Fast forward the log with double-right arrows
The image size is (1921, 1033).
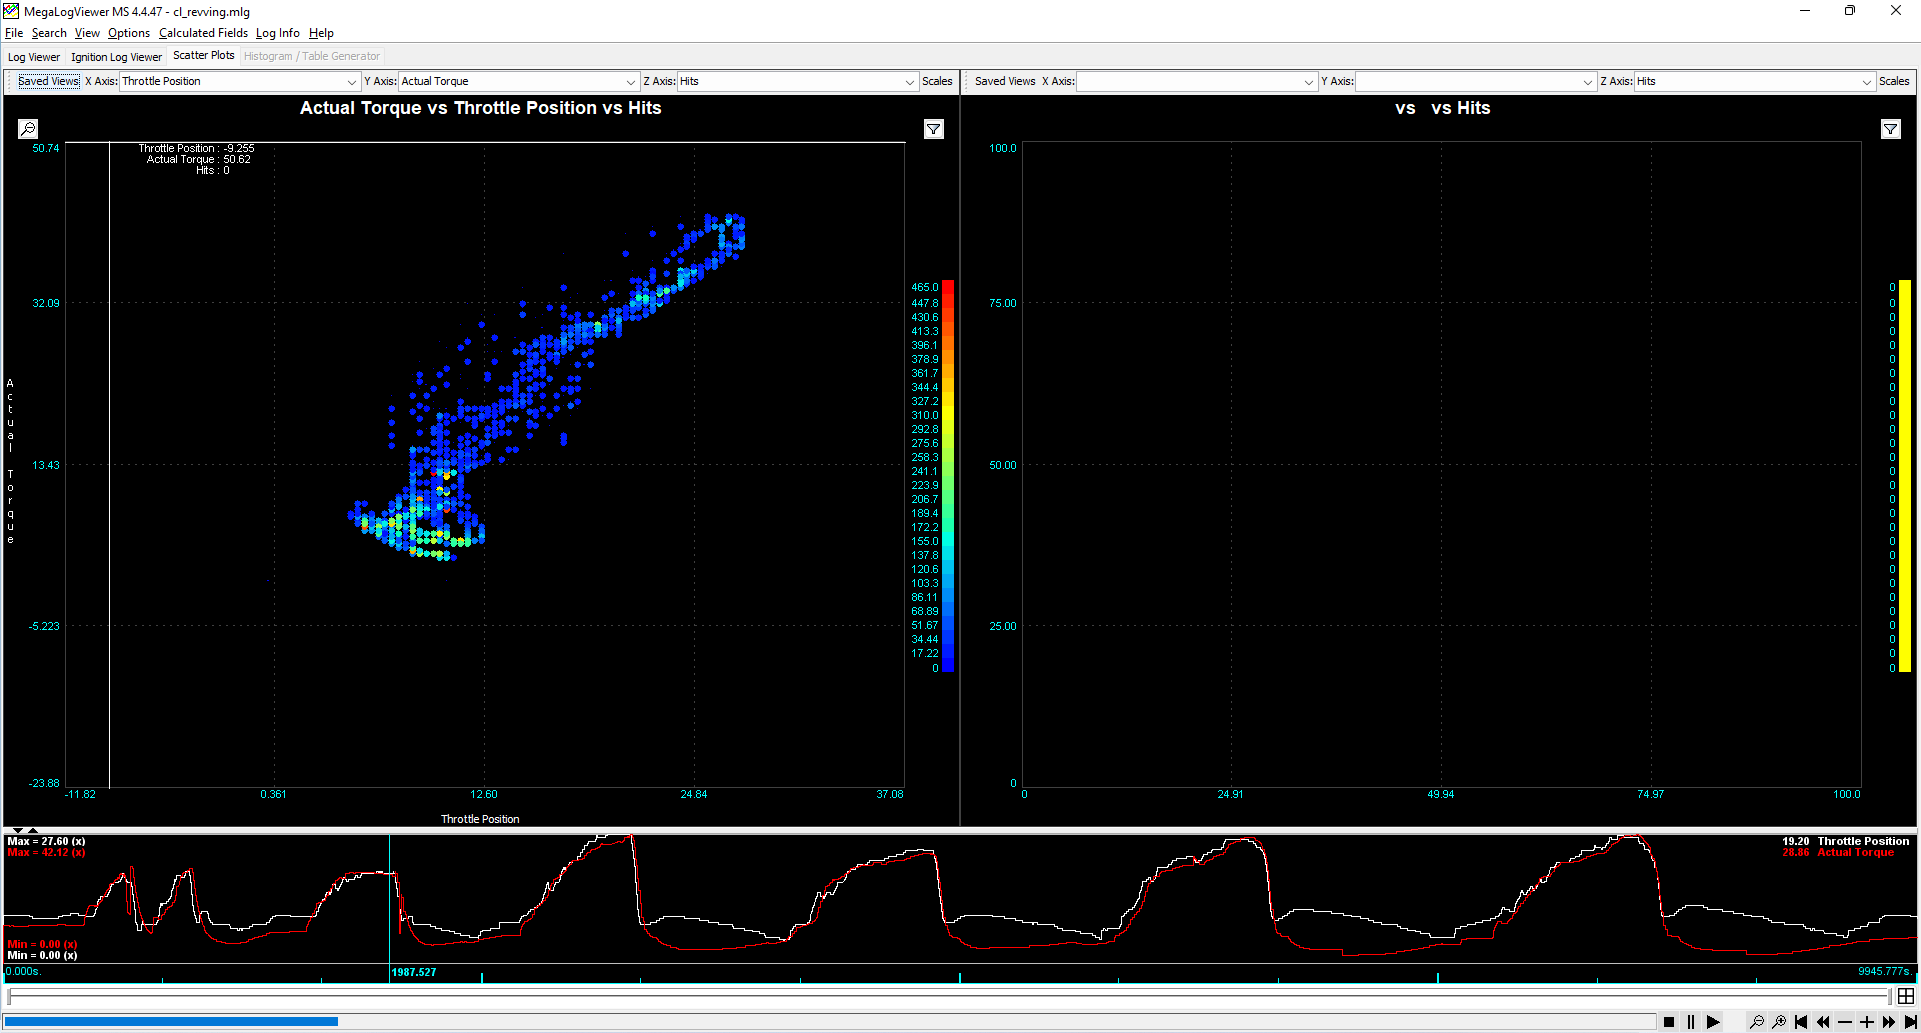[1889, 1022]
